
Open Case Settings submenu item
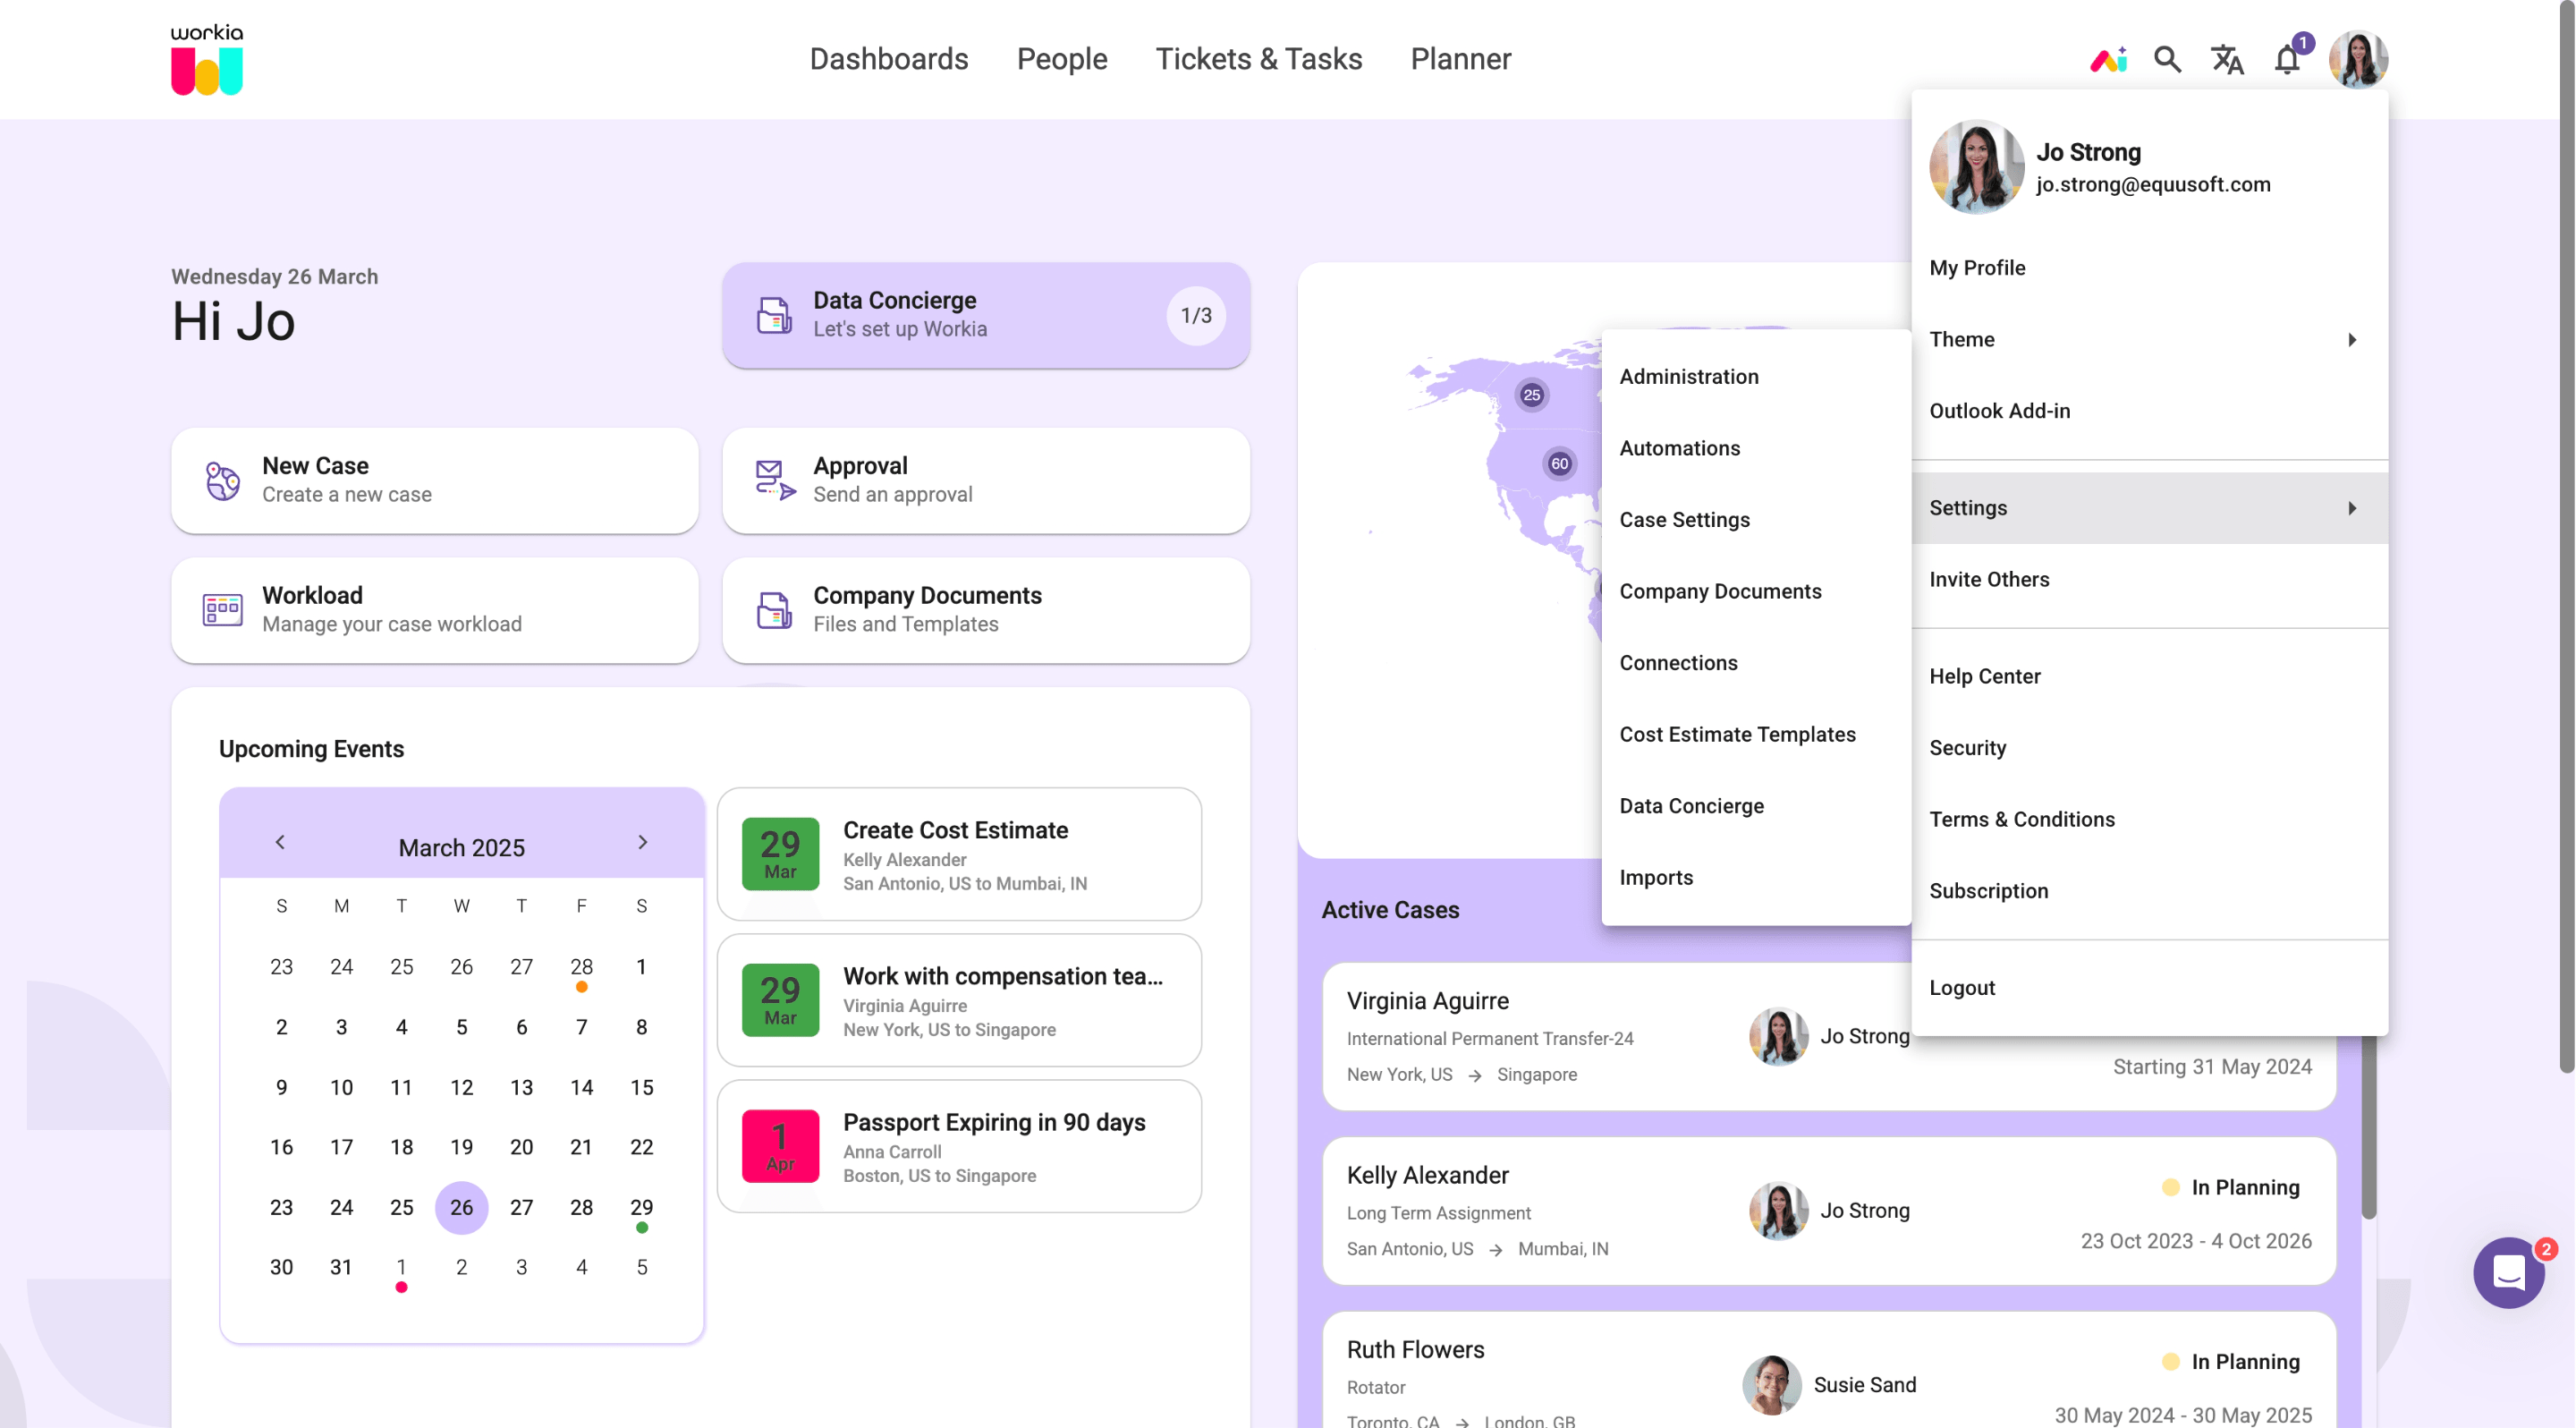1755,520
